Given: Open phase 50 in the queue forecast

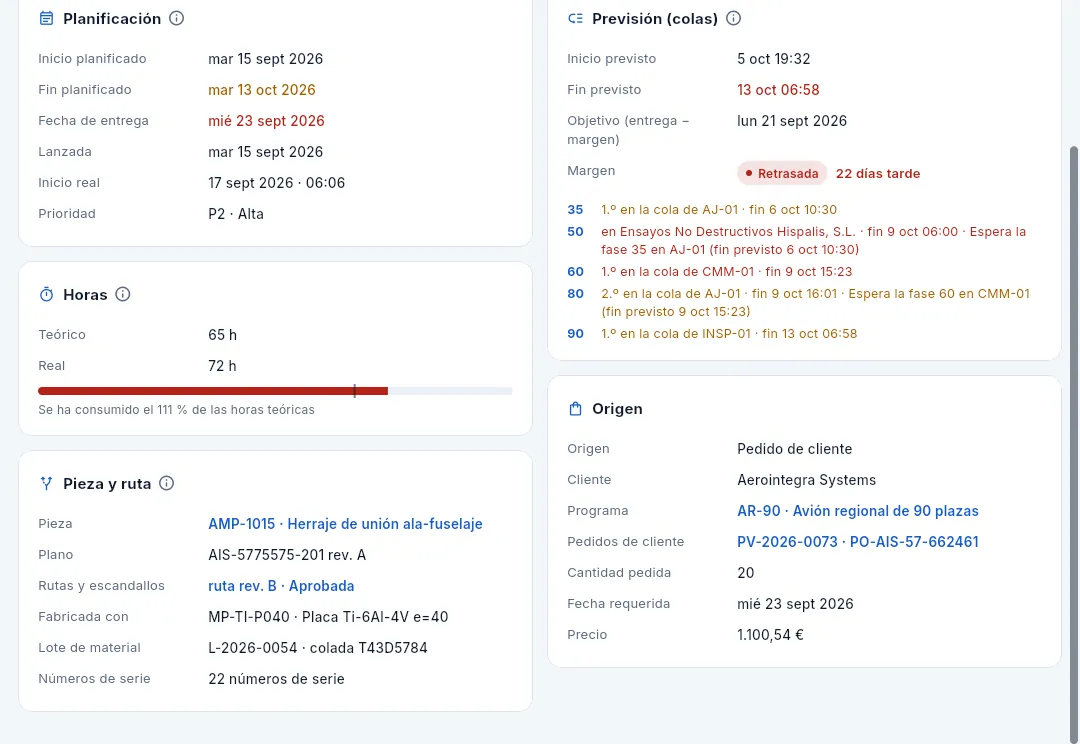Looking at the screenshot, I should click(x=575, y=231).
